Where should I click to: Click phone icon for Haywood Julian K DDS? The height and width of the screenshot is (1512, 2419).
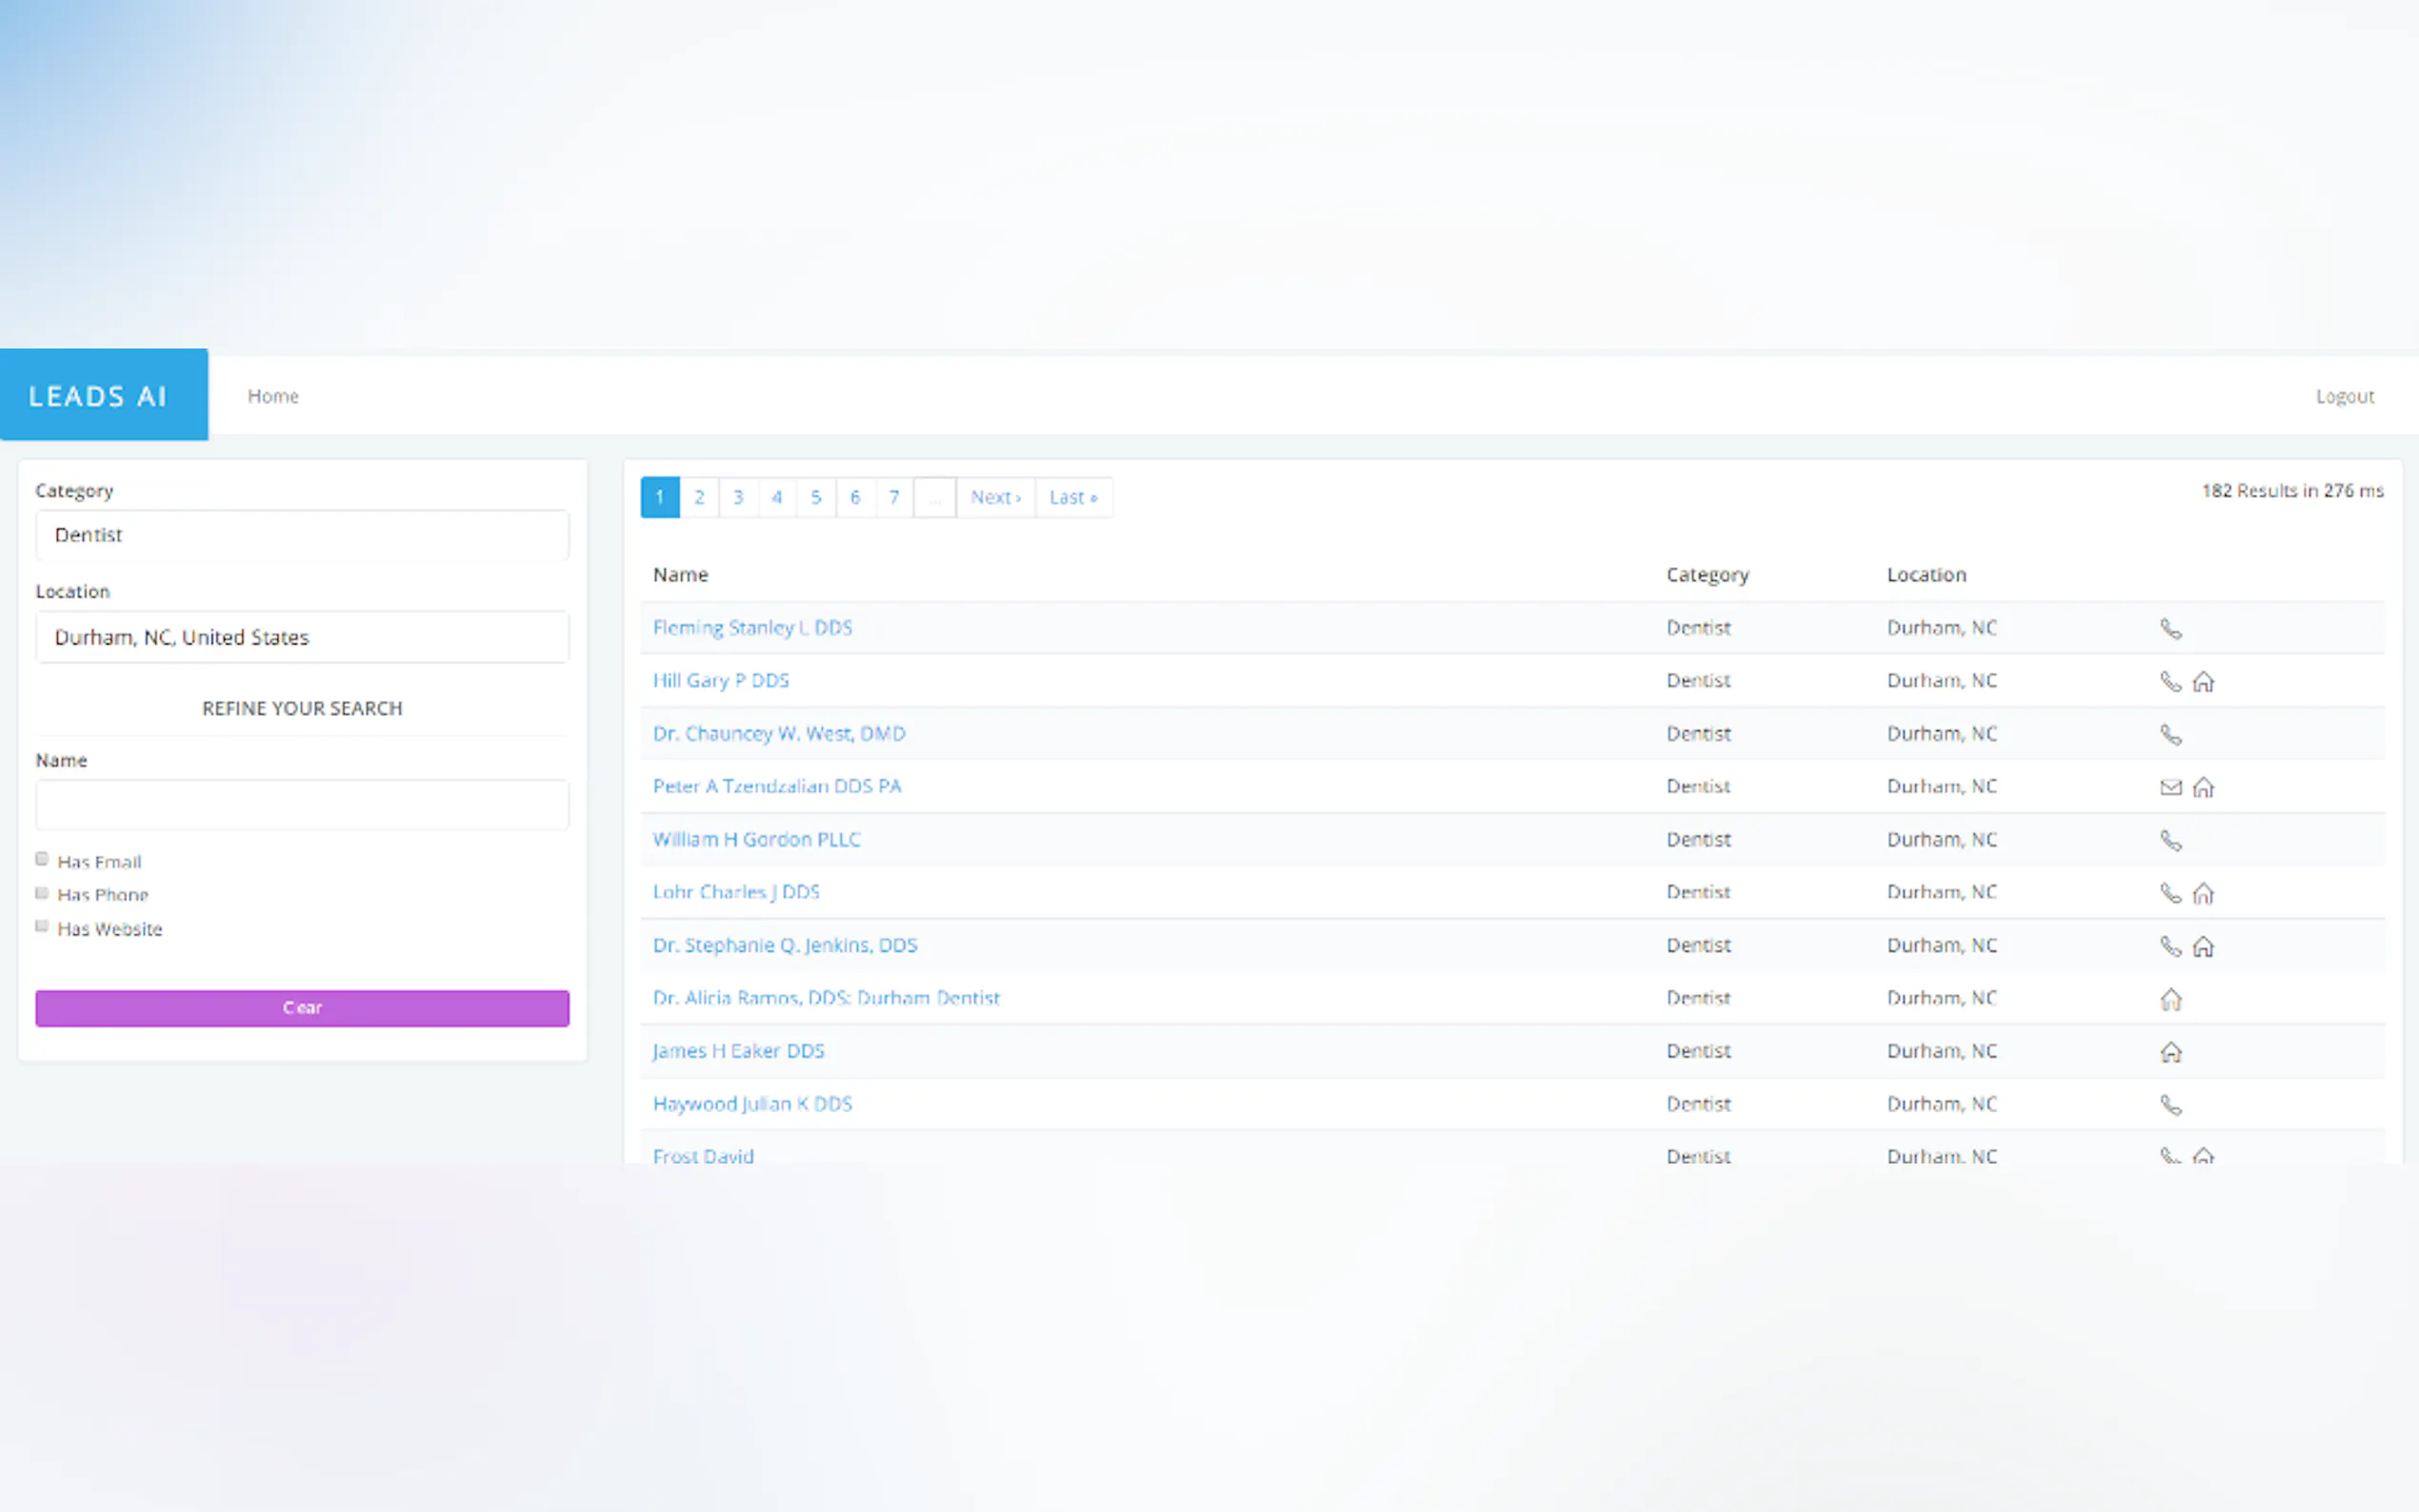pos(2169,1105)
